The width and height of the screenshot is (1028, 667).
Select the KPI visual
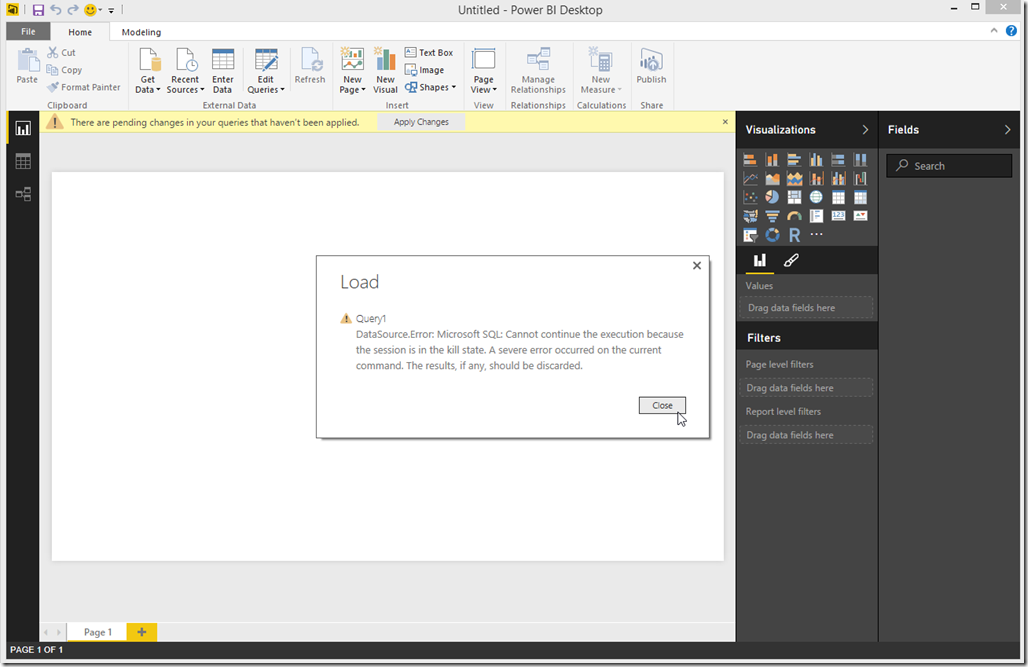[x=860, y=216]
